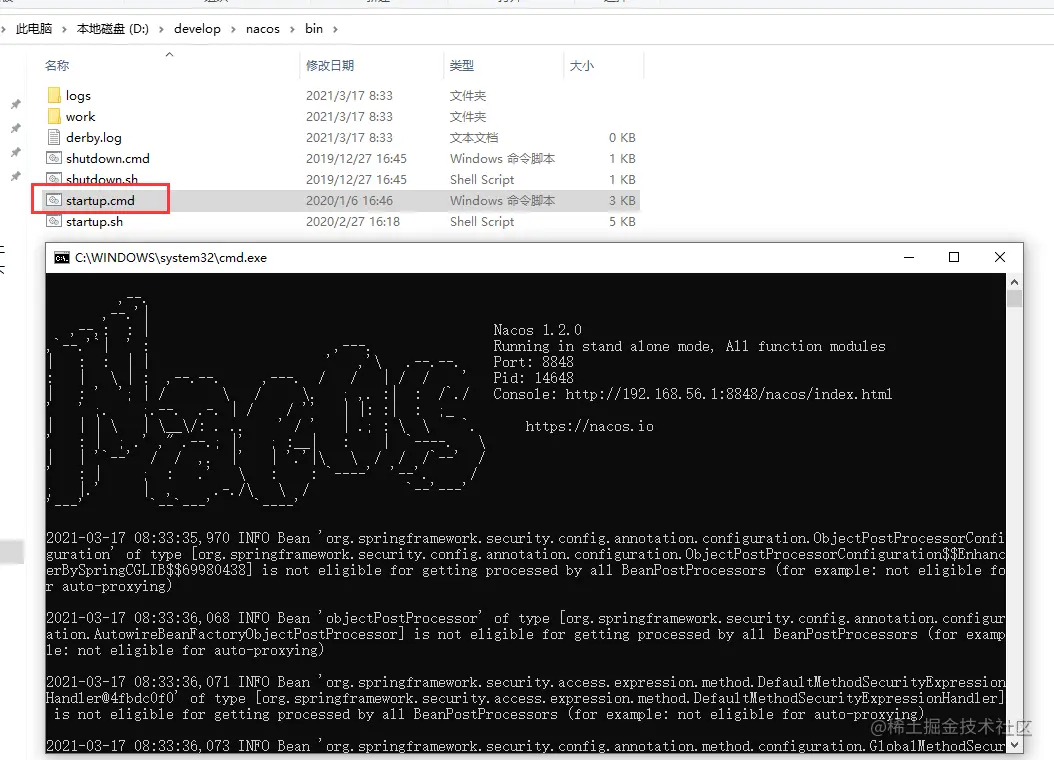Close the cmd.exe window
This screenshot has height=760, width=1054.
pyautogui.click(x=1000, y=257)
